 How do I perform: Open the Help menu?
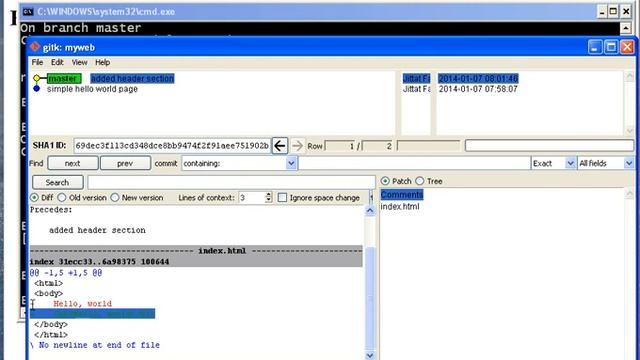[102, 62]
